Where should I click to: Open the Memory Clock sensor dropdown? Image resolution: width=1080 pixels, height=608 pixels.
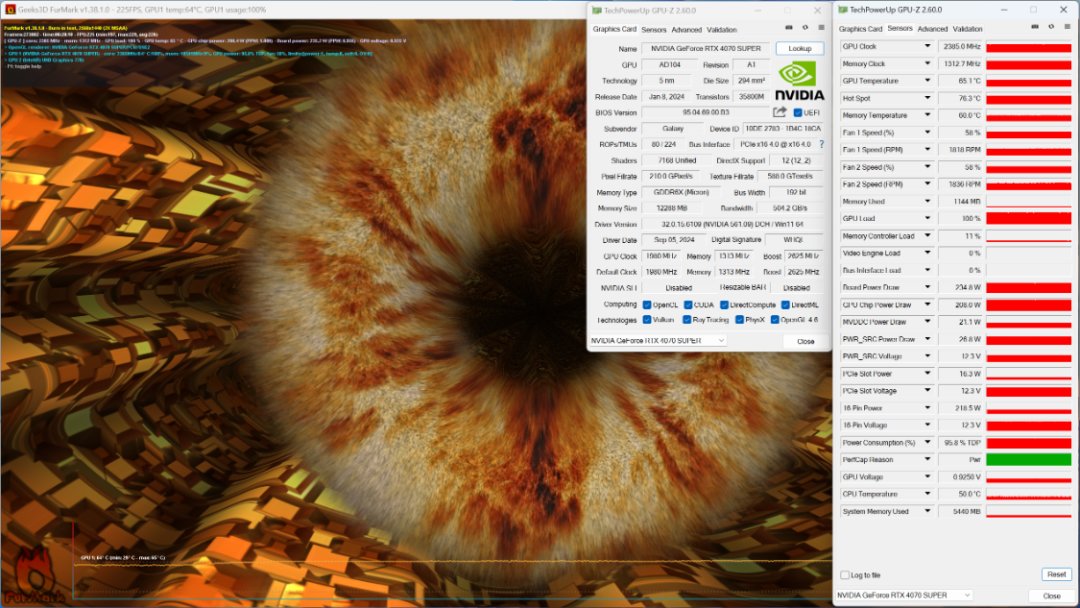[x=927, y=63]
